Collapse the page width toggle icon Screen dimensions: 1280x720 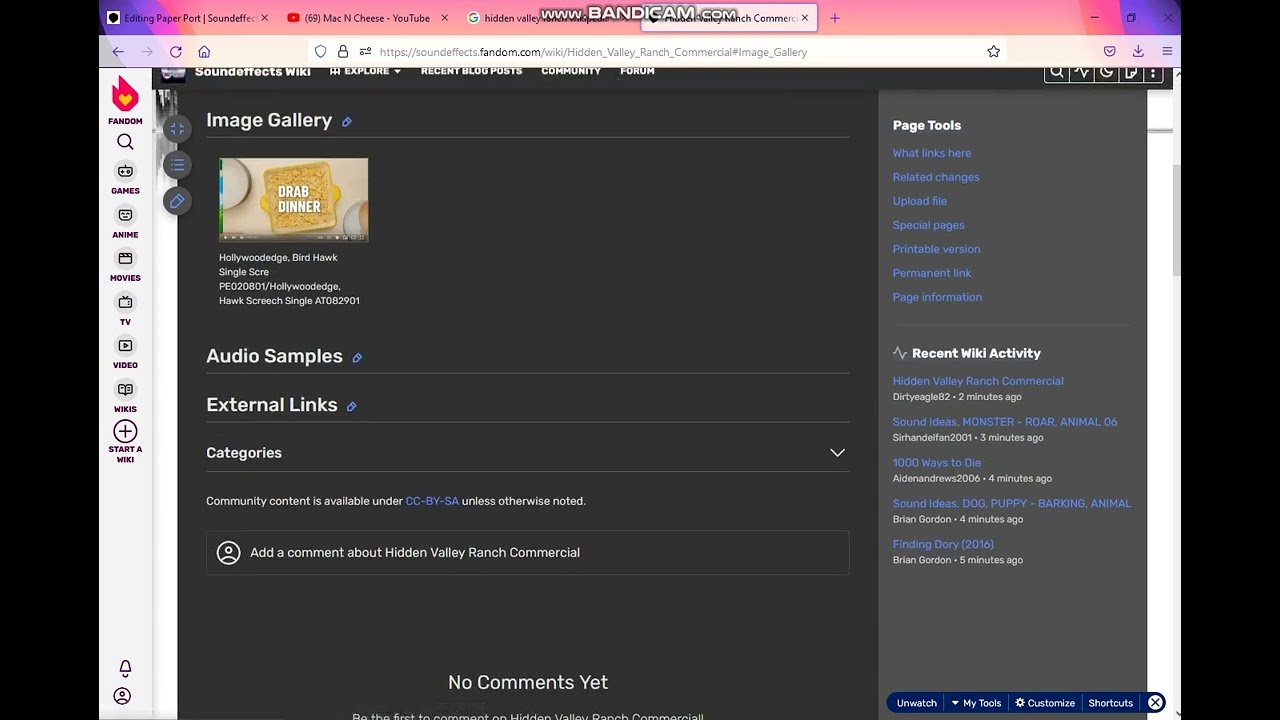click(x=177, y=129)
